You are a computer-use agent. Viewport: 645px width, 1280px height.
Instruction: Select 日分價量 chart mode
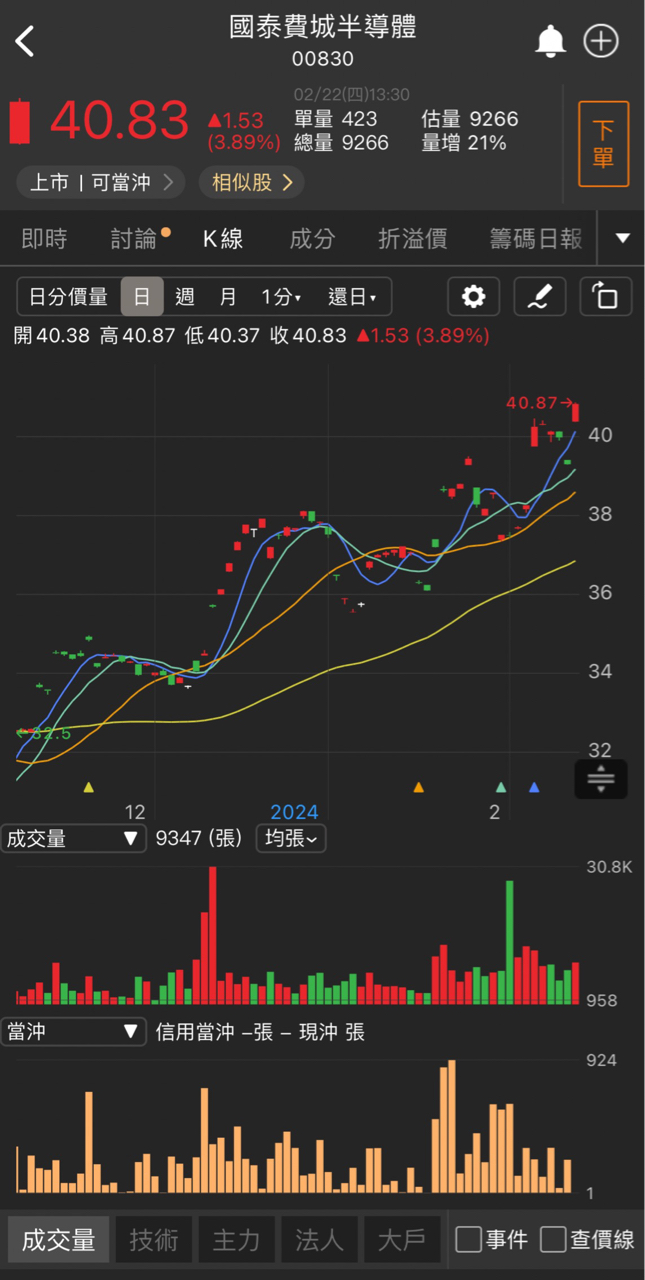pyautogui.click(x=68, y=297)
